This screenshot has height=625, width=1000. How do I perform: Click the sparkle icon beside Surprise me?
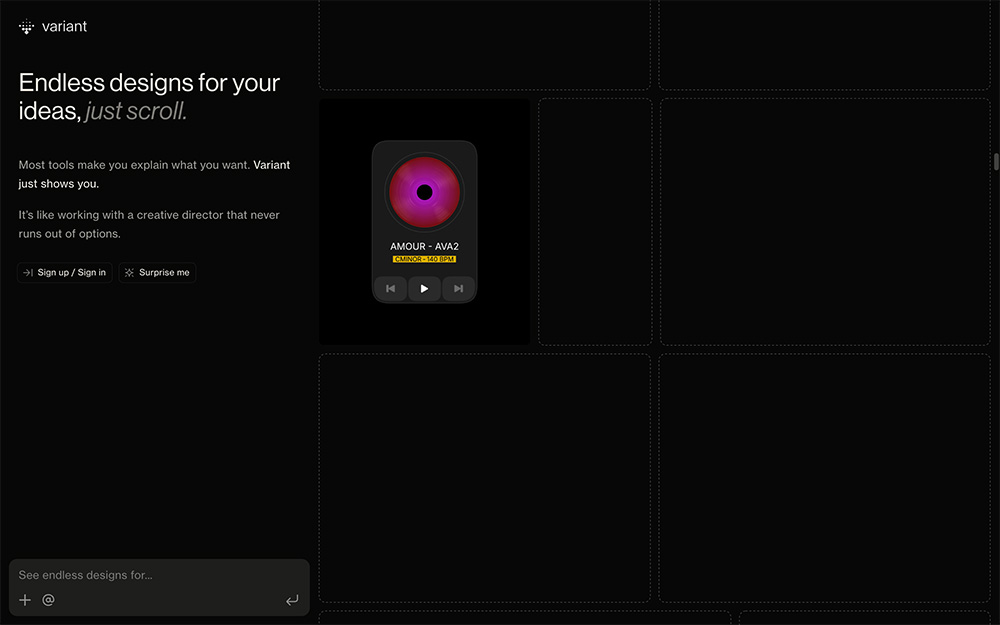129,272
